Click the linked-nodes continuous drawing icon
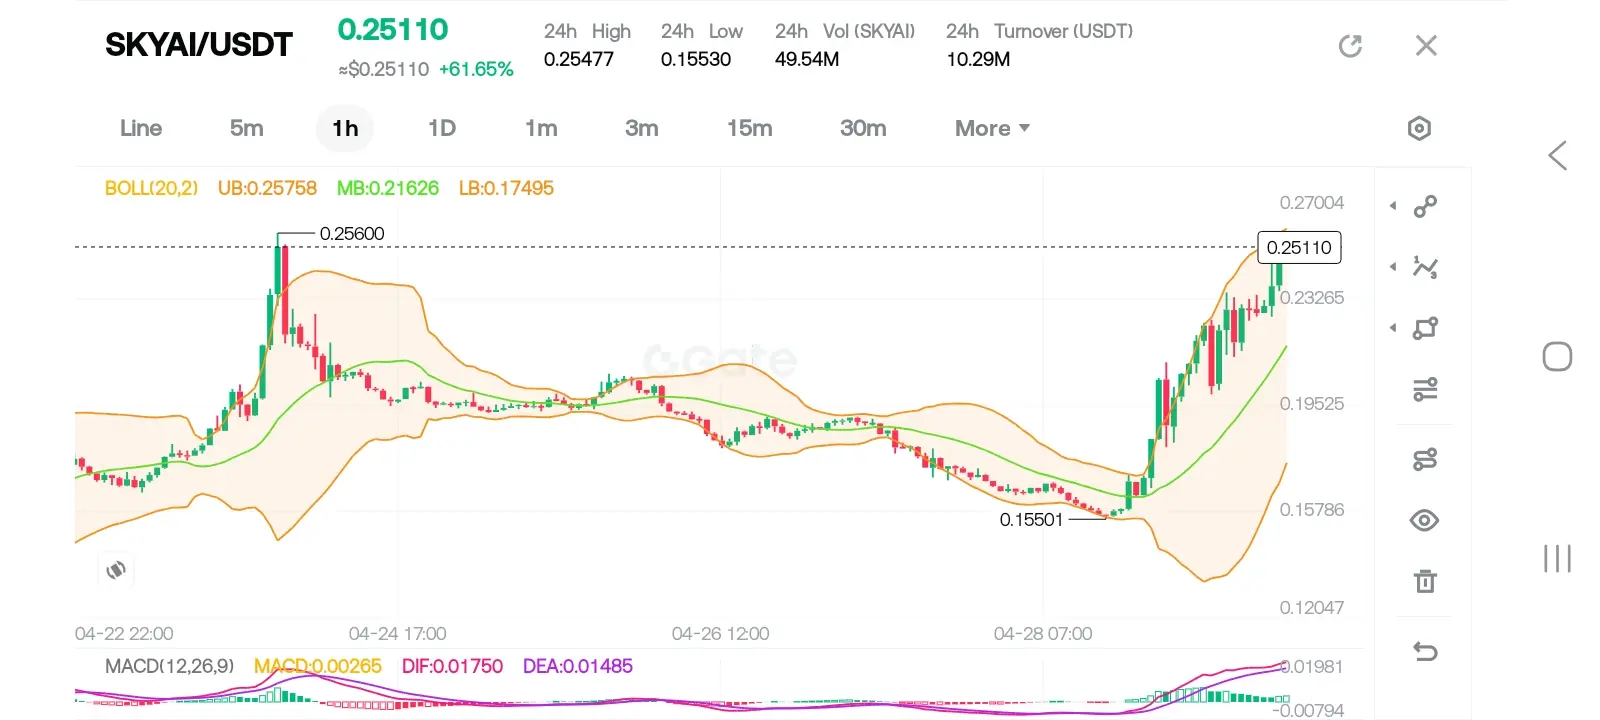The image size is (1600, 720). point(1425,459)
